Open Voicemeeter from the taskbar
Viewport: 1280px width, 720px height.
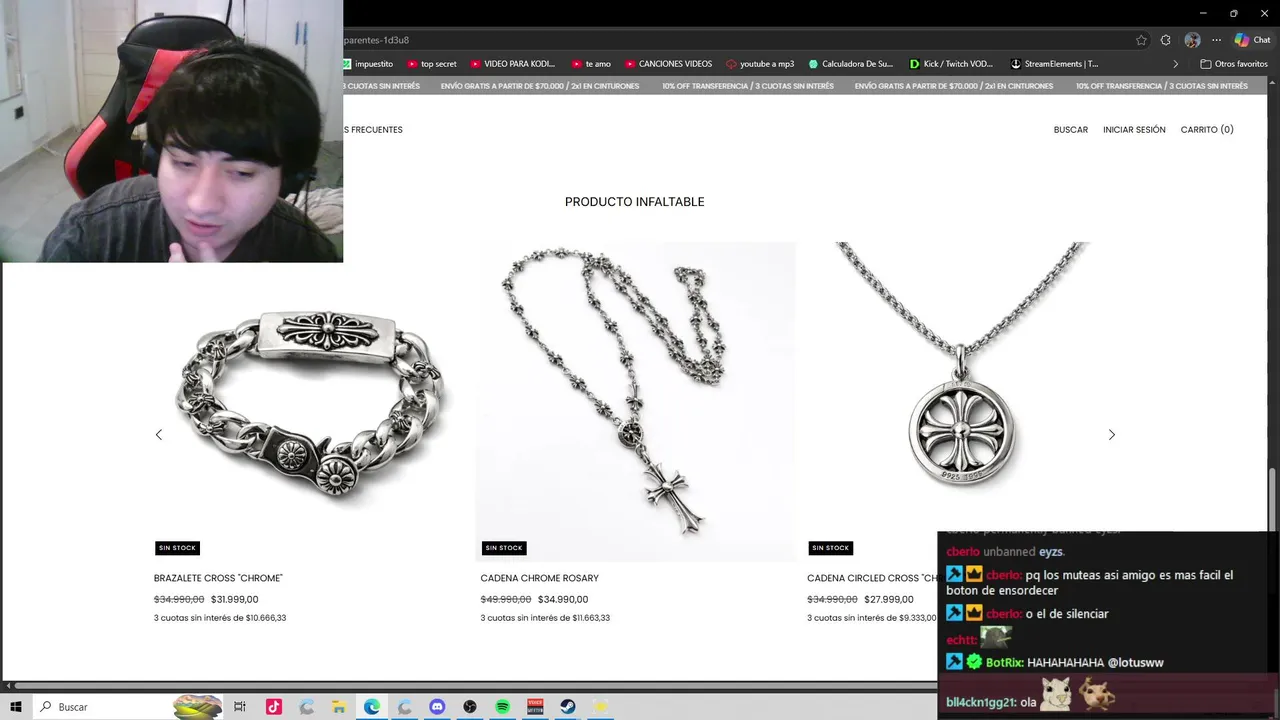click(535, 707)
